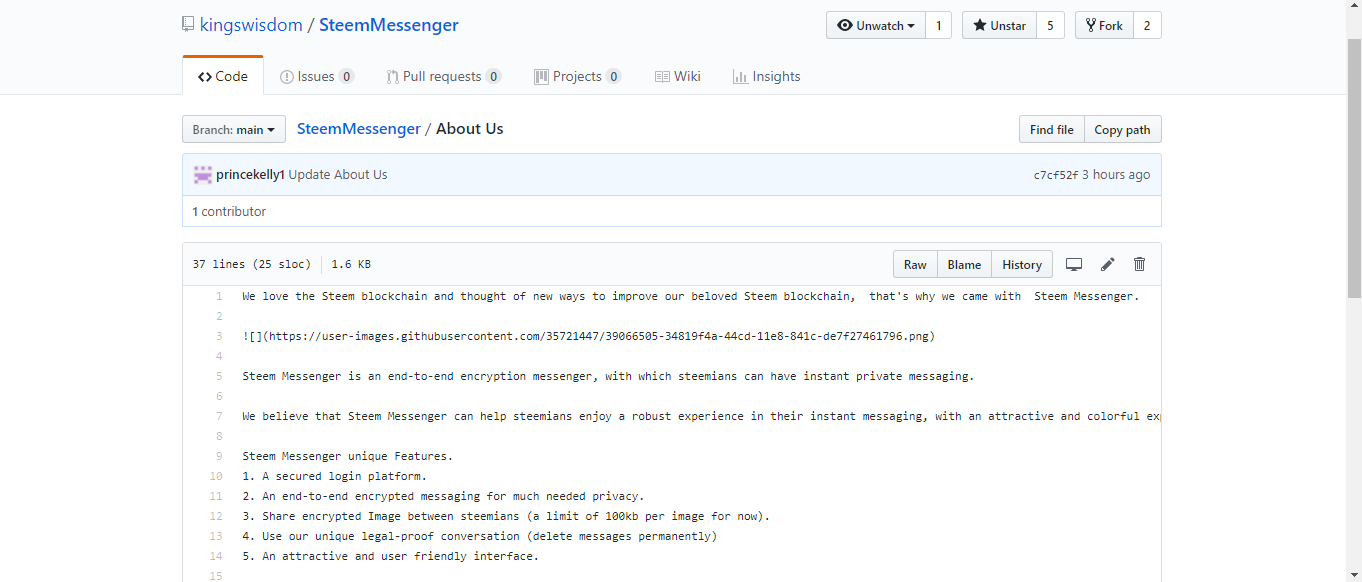Click the page vertical scrollbar thumb
1362x582 pixels.
[1355, 168]
